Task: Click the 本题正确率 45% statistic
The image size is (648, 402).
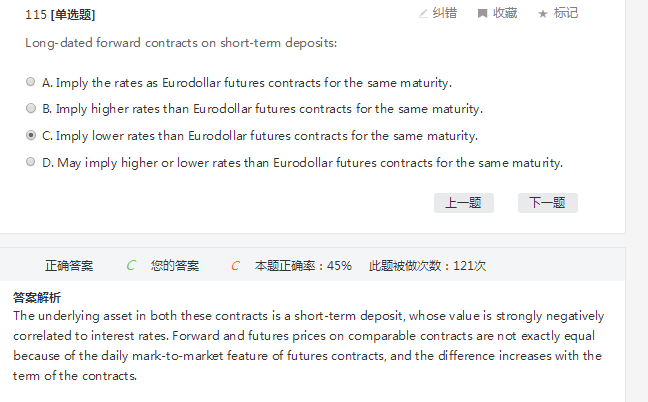Action: pos(304,266)
